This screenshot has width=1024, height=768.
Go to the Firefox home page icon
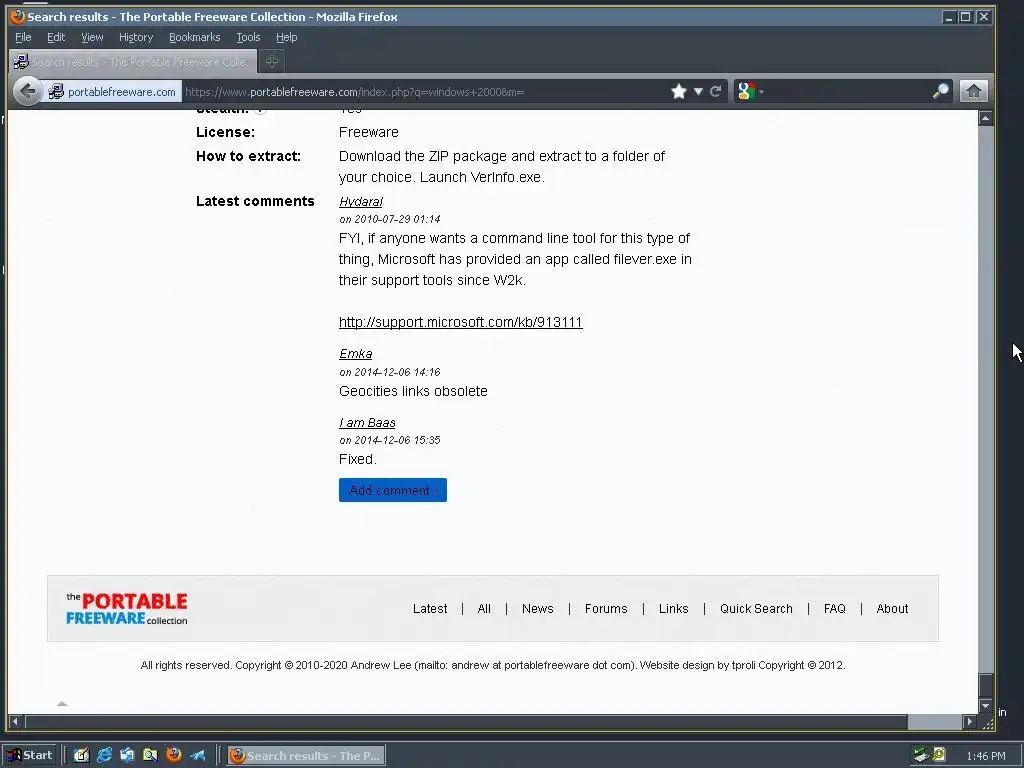click(x=973, y=91)
